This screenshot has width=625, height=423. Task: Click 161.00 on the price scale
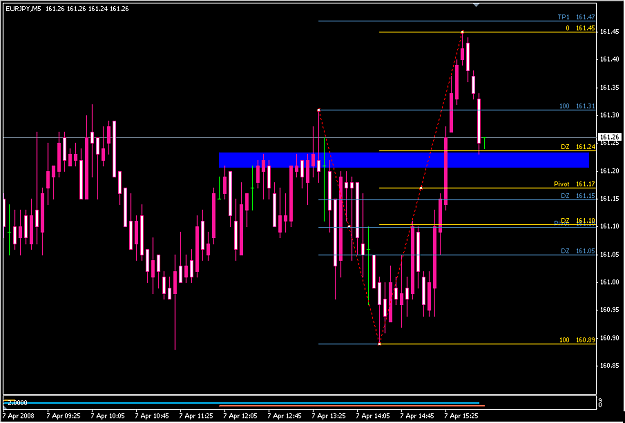point(608,282)
